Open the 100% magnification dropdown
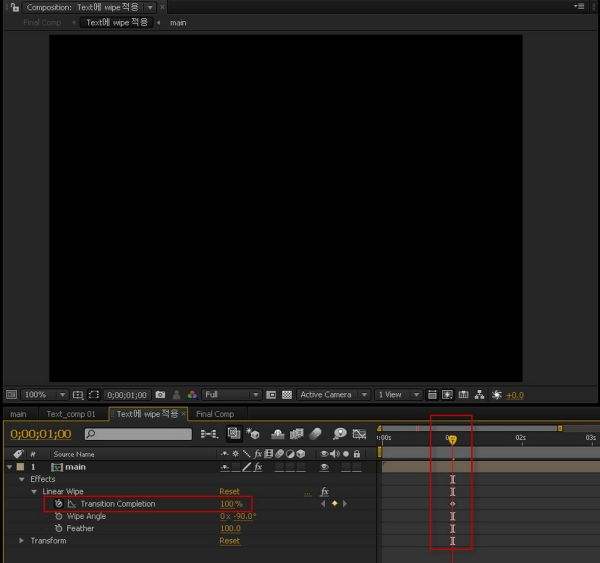Viewport: 600px width, 563px height. (x=43, y=395)
